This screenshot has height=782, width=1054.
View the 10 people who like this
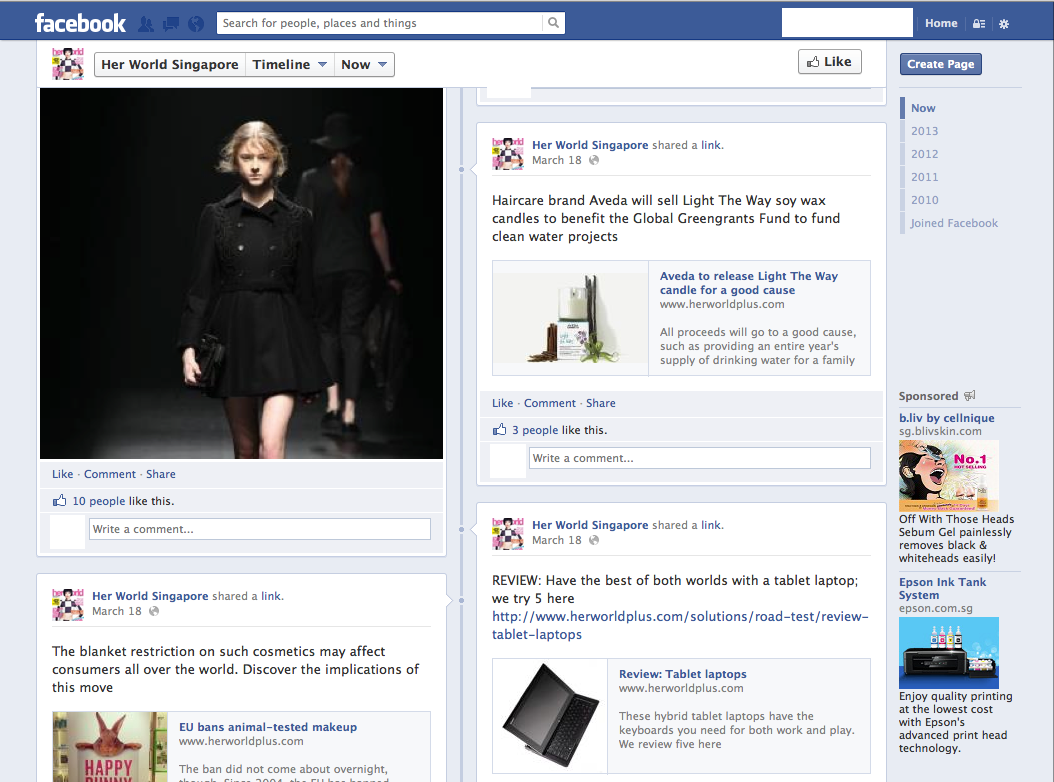click(x=99, y=501)
